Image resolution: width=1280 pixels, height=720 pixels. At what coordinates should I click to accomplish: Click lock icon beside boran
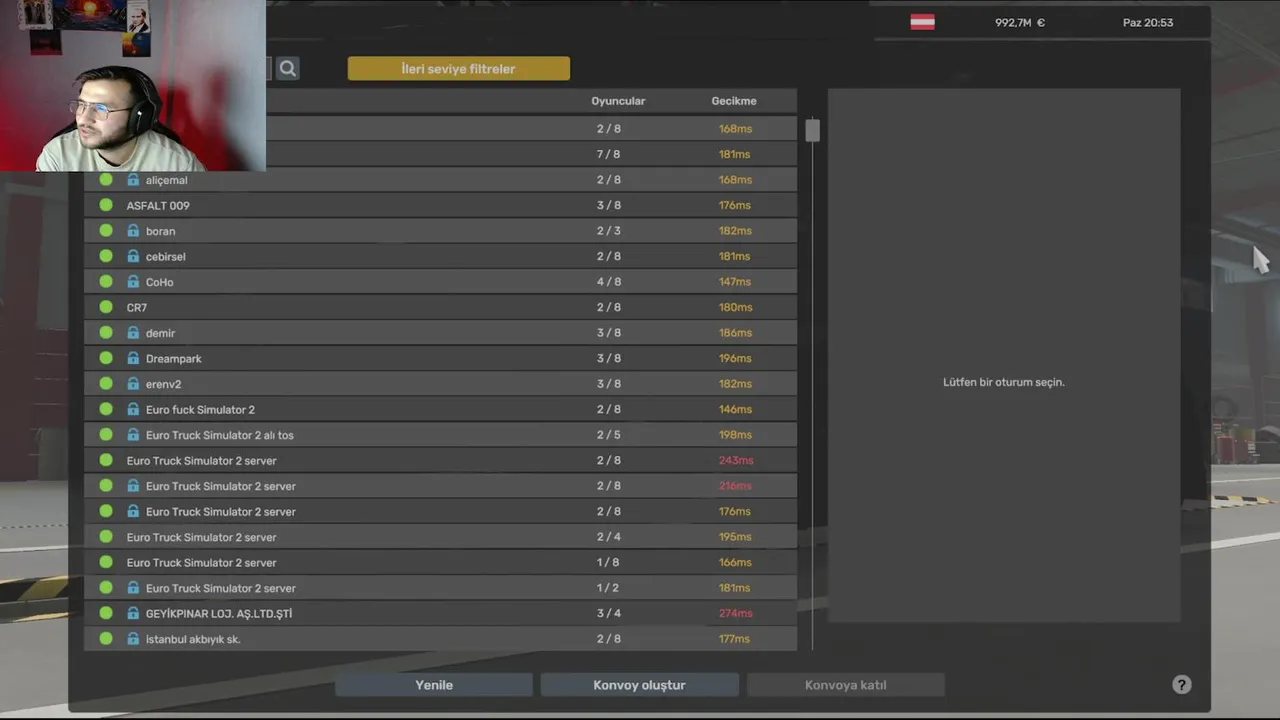click(x=133, y=231)
